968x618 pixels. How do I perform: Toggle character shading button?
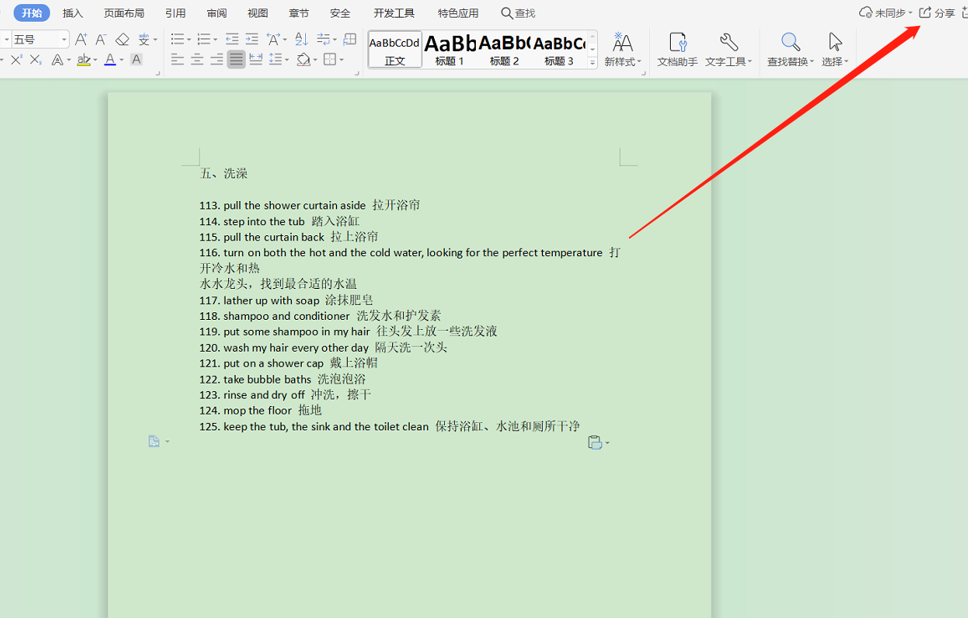click(136, 60)
